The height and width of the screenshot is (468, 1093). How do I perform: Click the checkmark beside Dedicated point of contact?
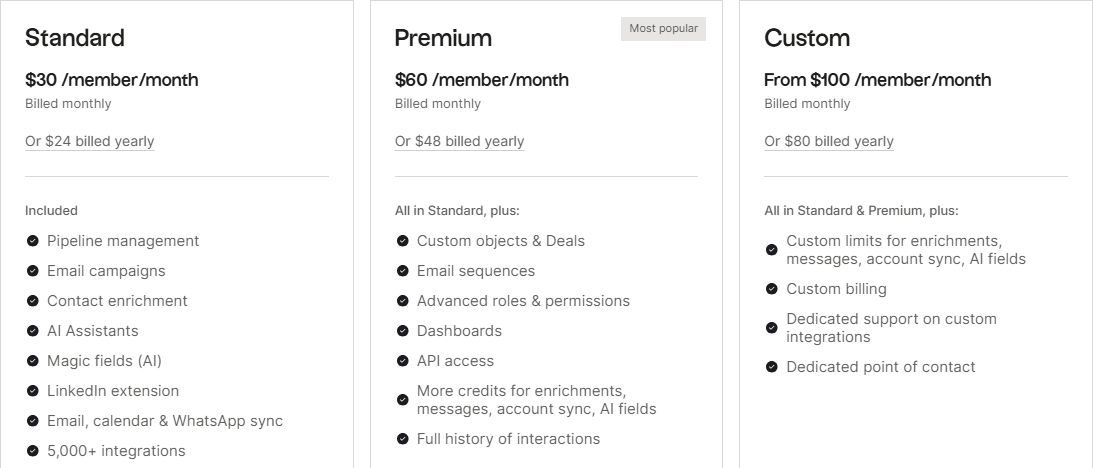point(772,367)
